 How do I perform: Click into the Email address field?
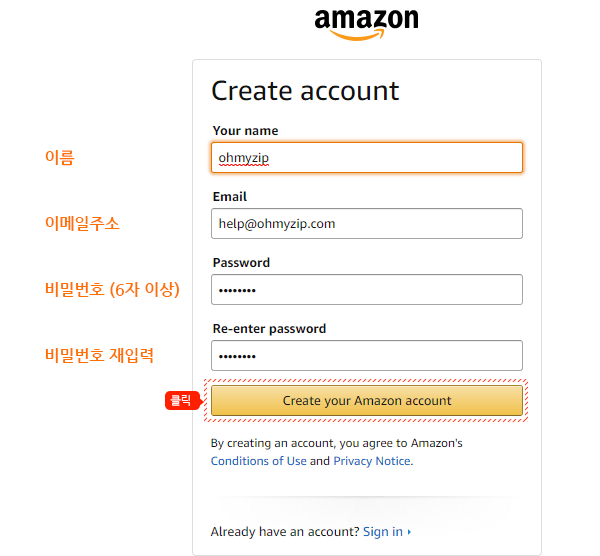(x=367, y=224)
